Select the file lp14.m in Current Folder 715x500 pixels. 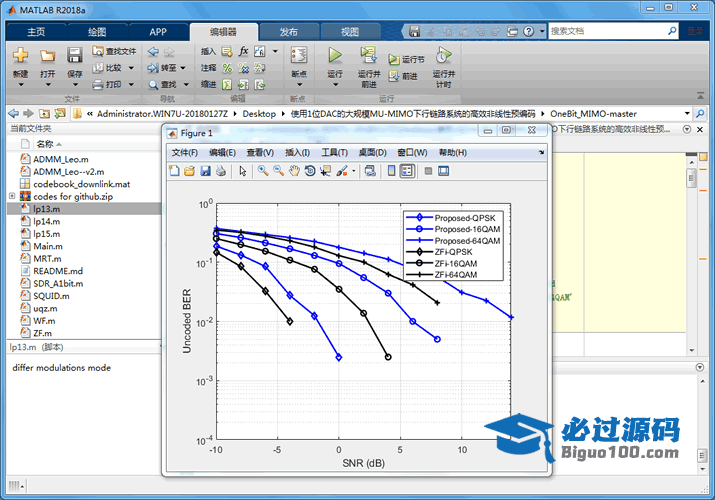coord(47,221)
